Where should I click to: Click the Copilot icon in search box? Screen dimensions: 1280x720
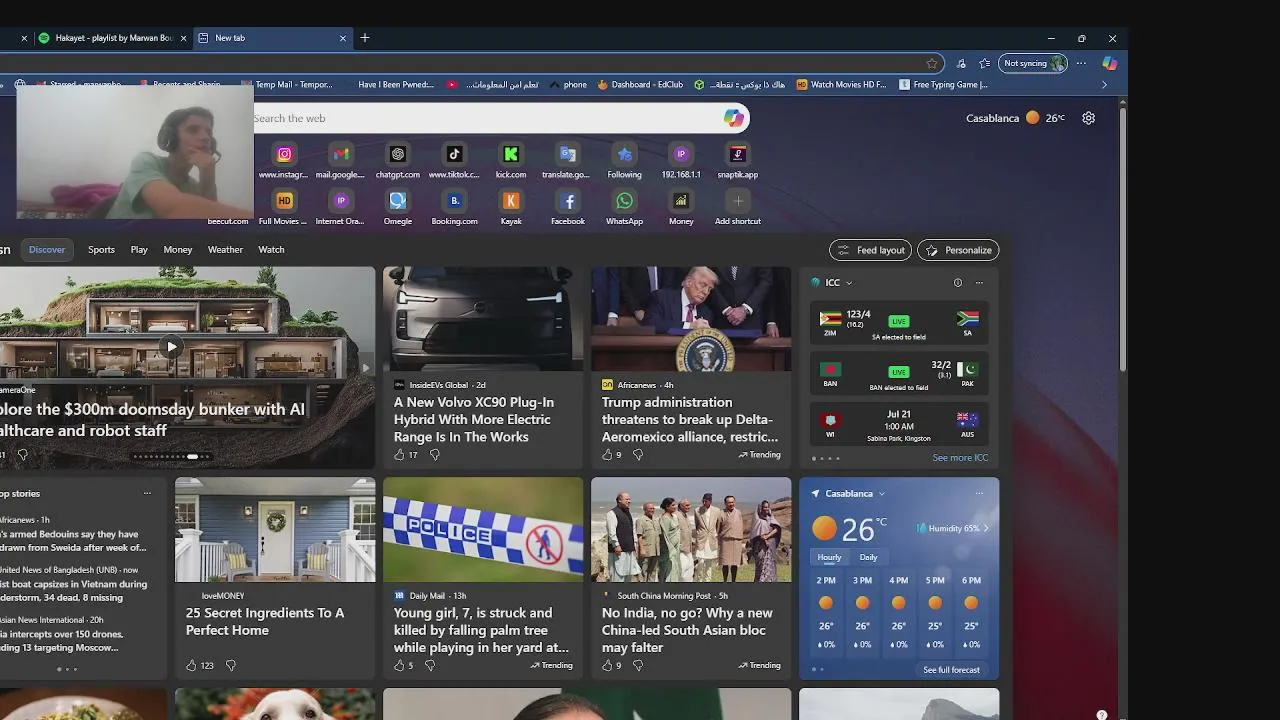pos(734,118)
